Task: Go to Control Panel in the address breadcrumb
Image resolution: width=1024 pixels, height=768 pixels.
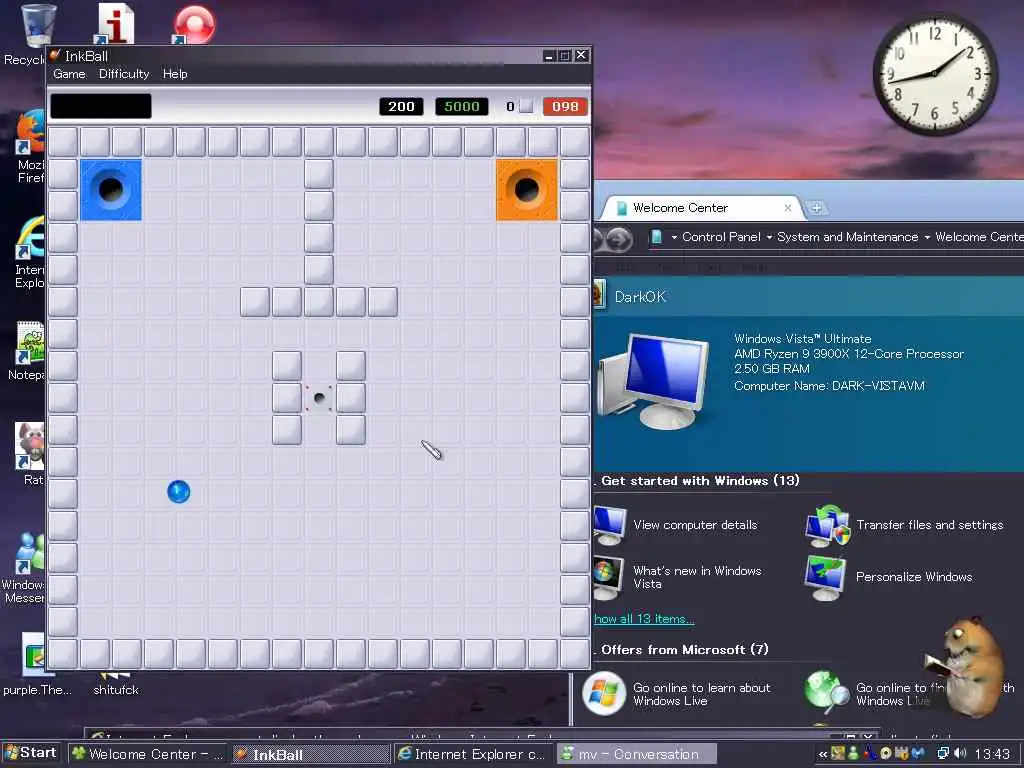Action: pos(721,237)
